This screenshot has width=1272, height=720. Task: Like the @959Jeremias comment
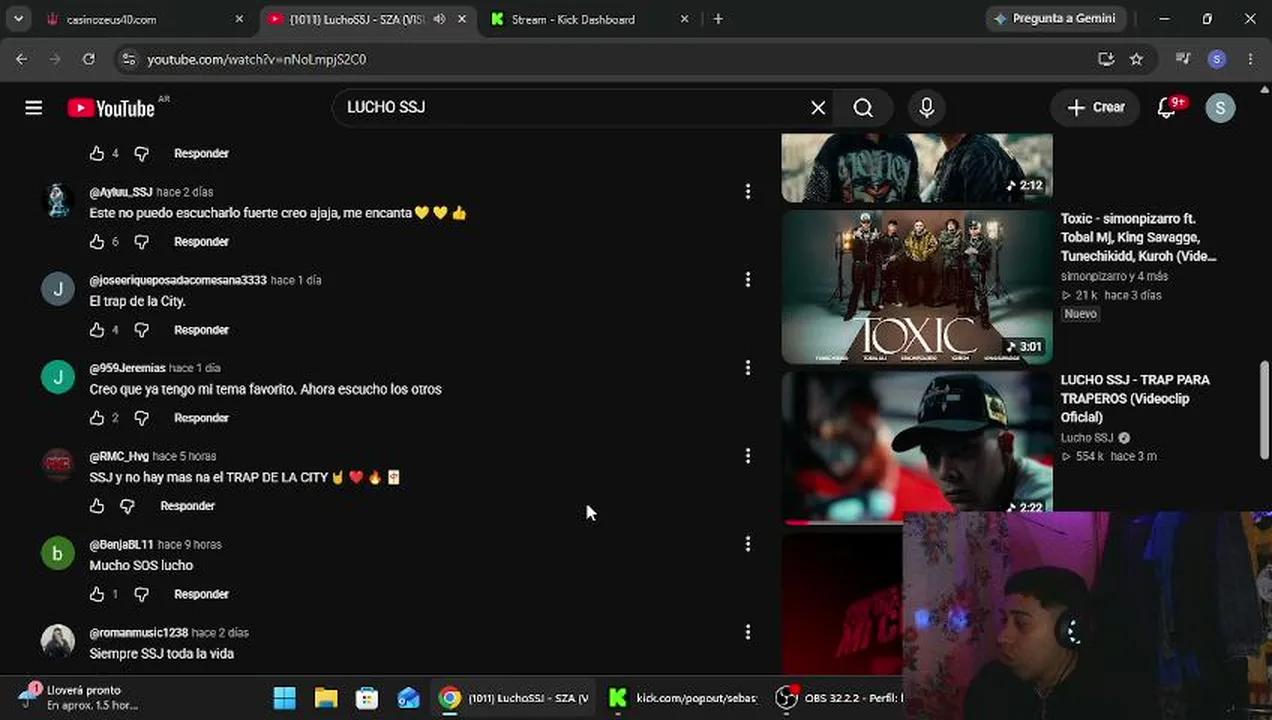[x=97, y=418]
